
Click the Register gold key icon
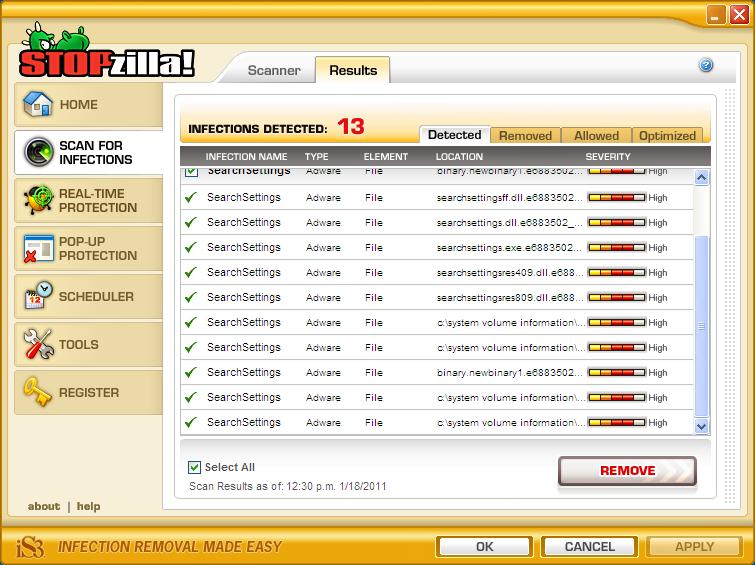37,392
